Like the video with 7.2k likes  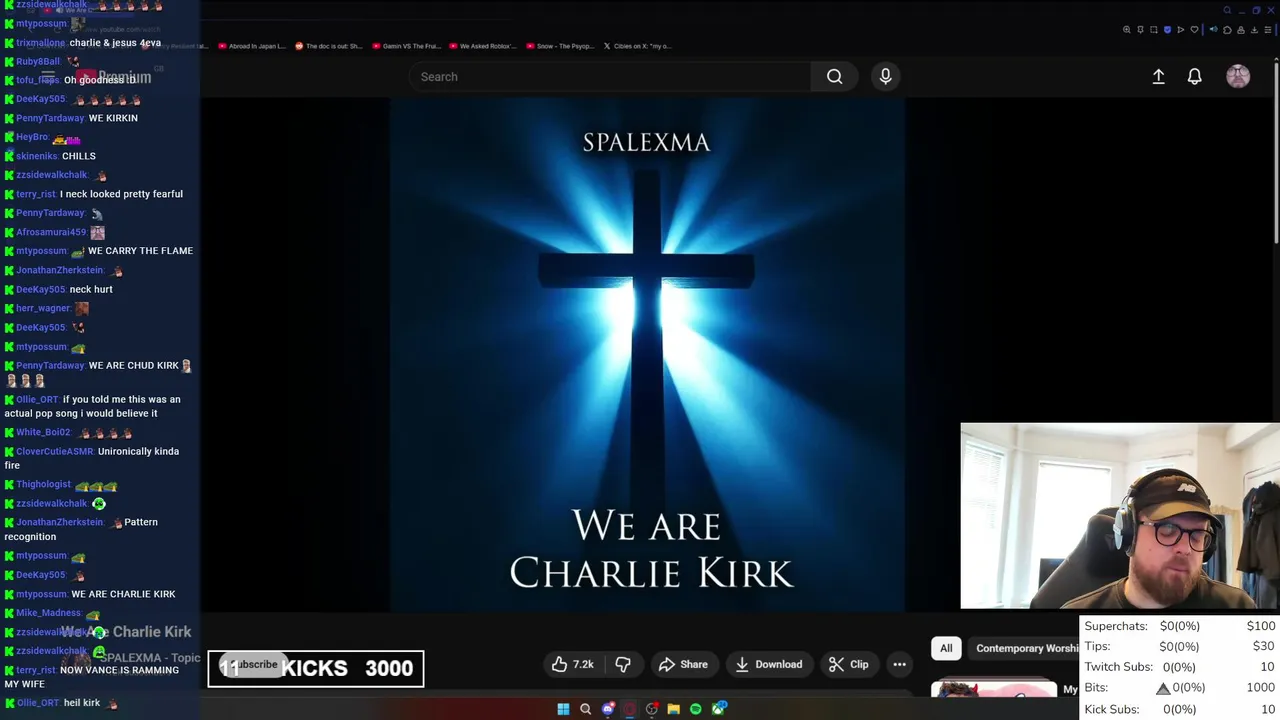(572, 664)
